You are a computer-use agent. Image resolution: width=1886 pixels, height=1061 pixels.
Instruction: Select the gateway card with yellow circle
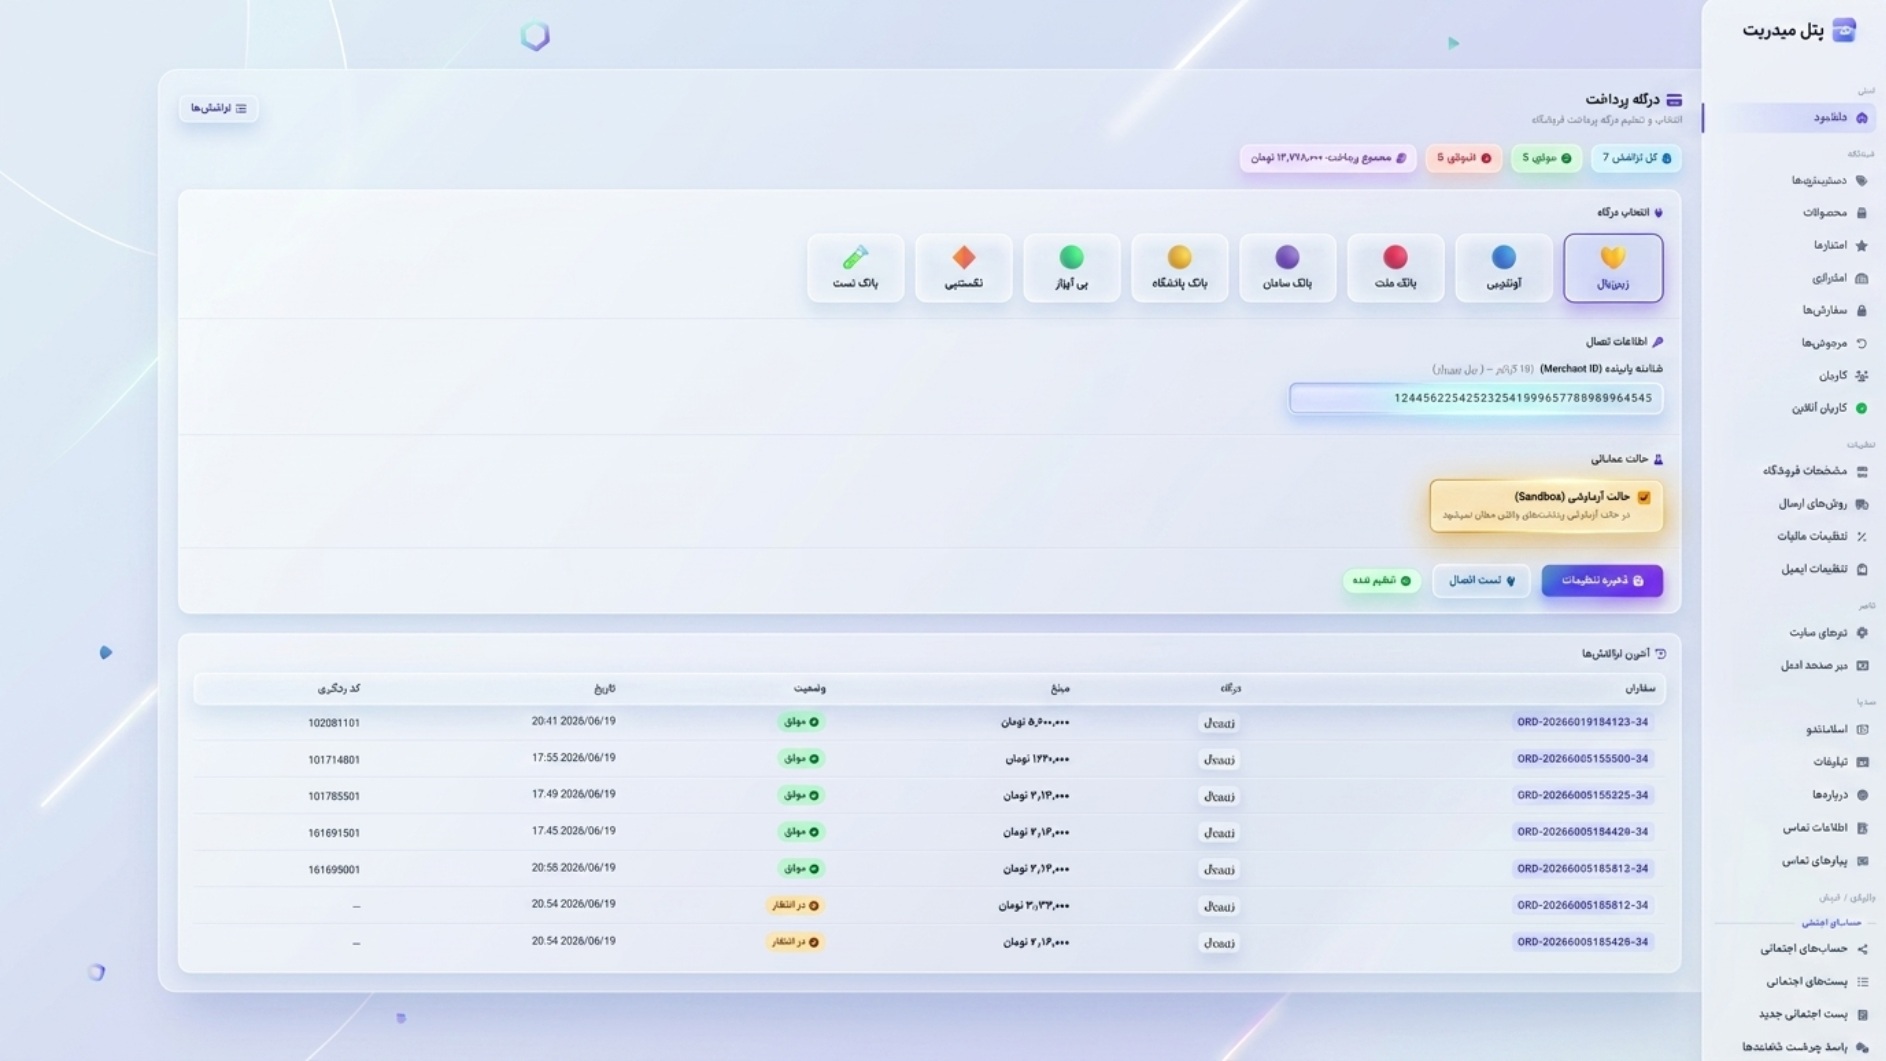click(1179, 268)
